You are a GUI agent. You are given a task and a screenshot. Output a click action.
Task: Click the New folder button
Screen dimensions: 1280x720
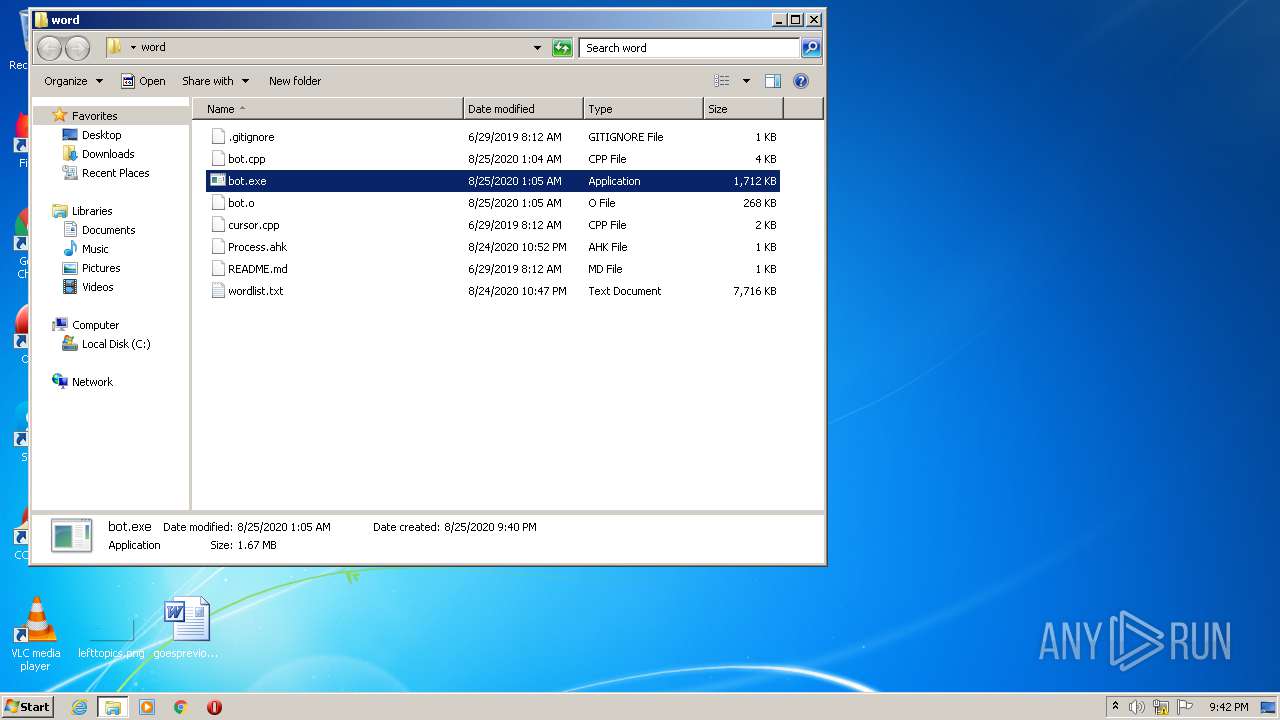pos(295,81)
